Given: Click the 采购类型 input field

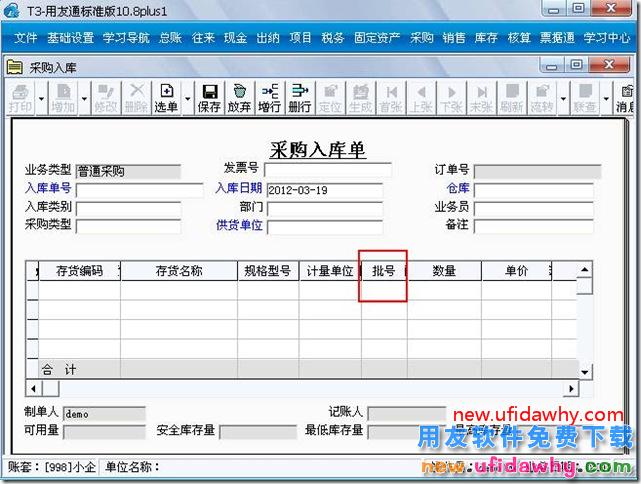Looking at the screenshot, I should pos(128,226).
